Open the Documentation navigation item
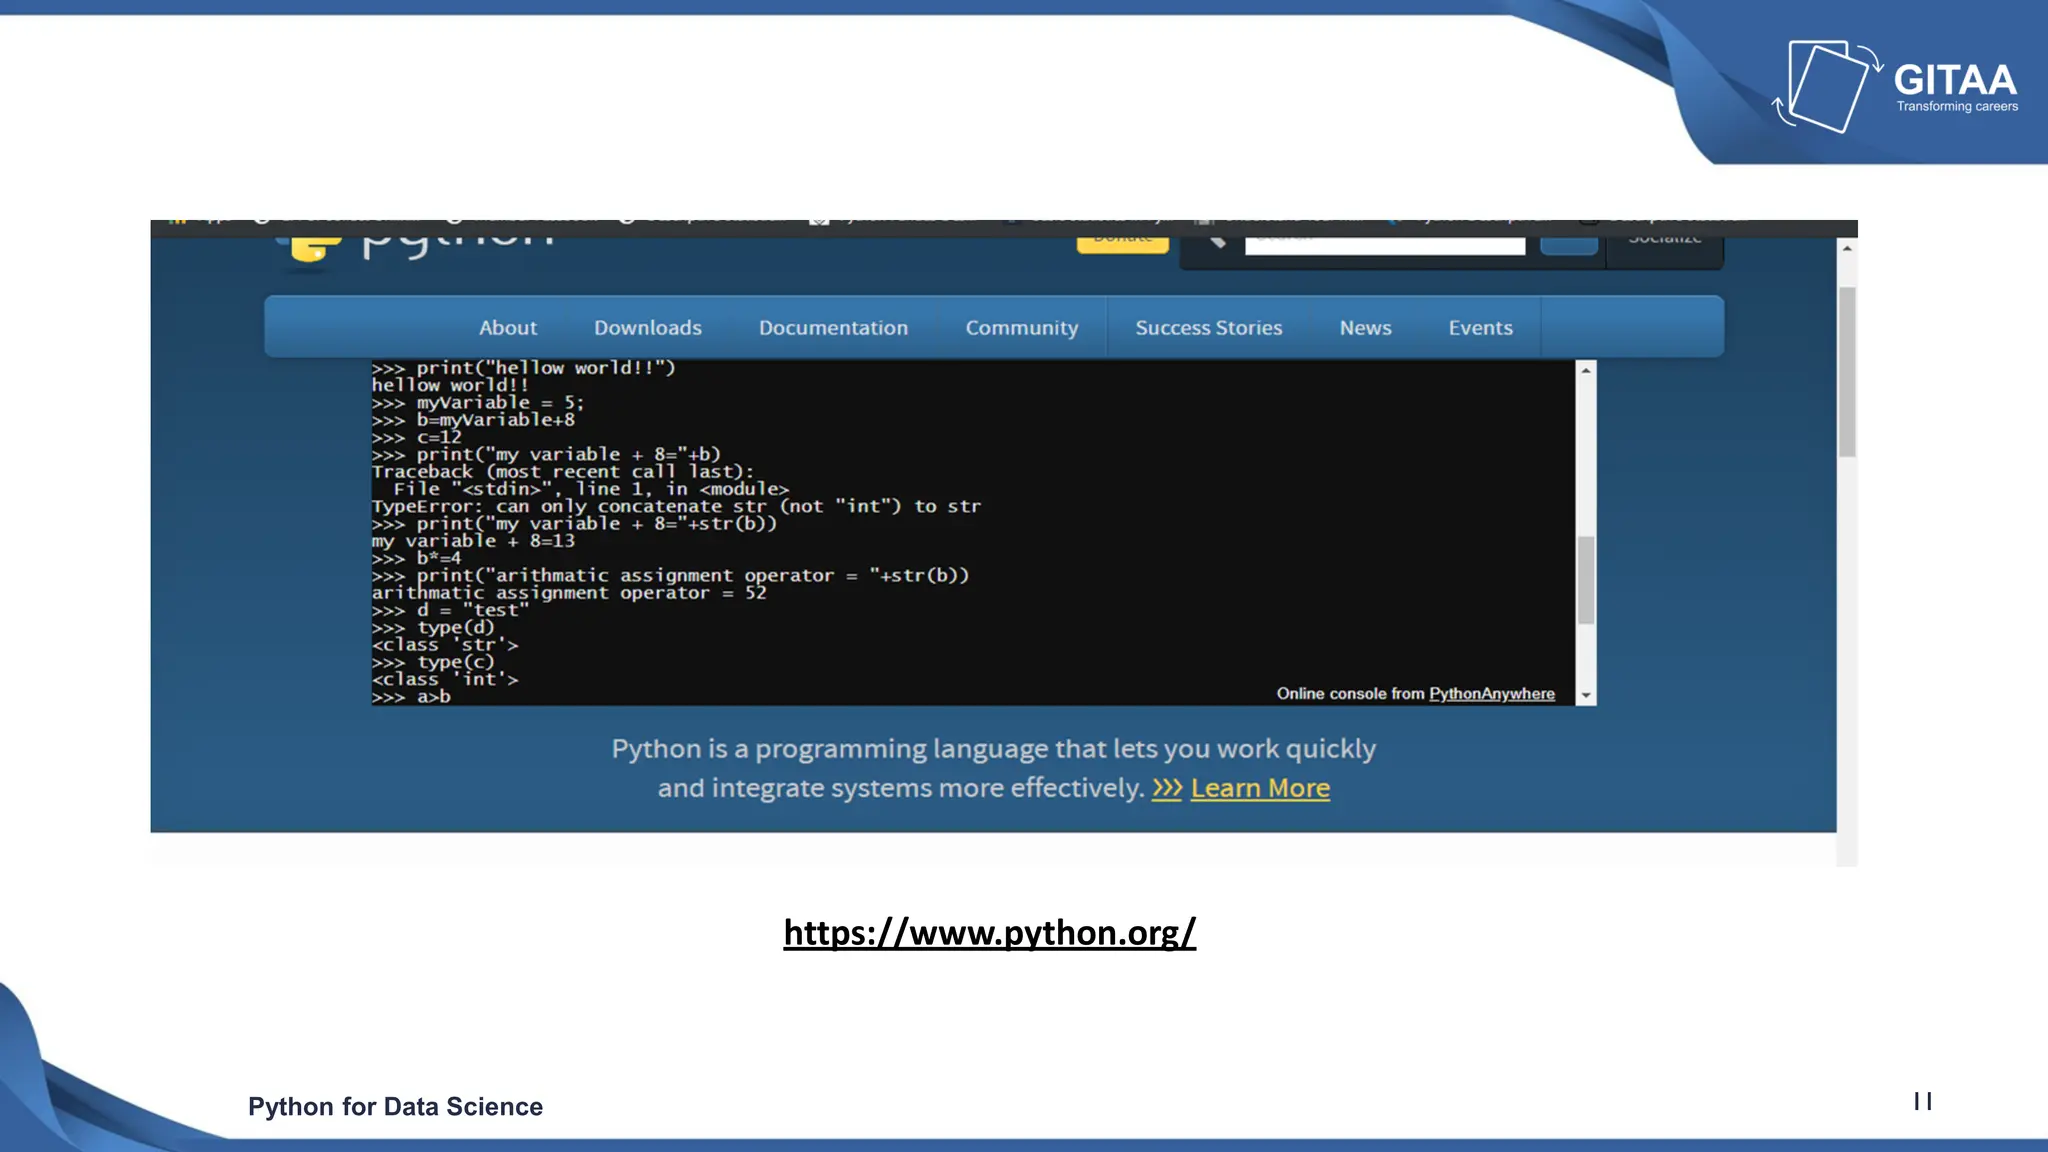The width and height of the screenshot is (2048, 1152). pos(833,328)
